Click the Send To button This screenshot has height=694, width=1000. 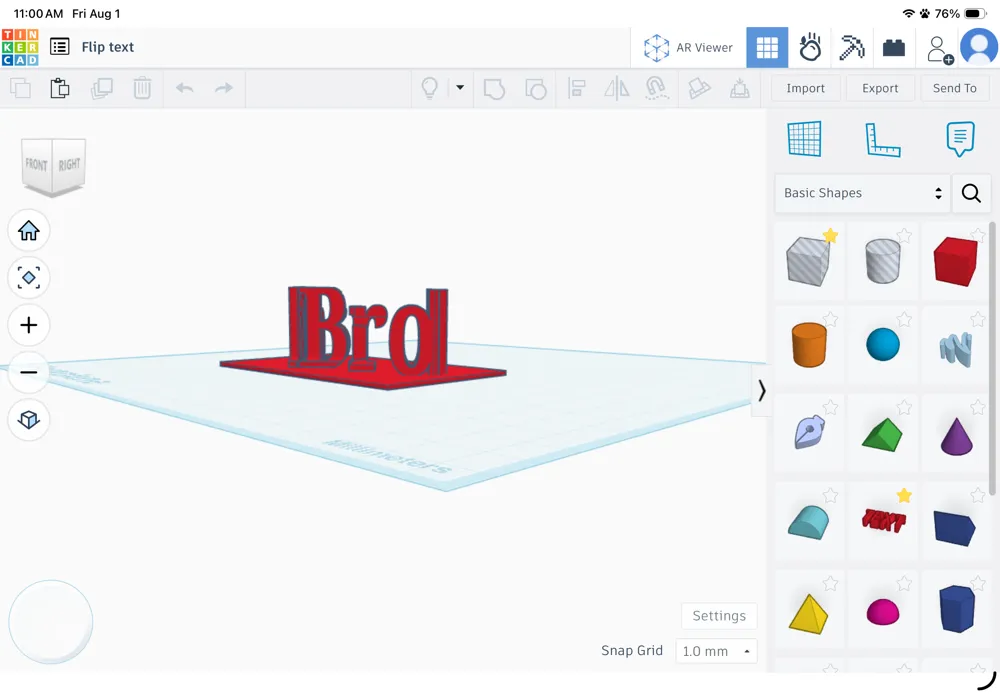pyautogui.click(x=955, y=88)
